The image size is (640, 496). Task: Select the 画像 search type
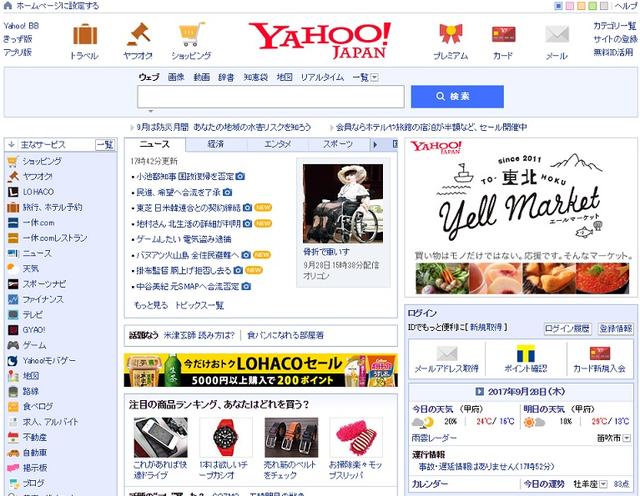pos(176,77)
